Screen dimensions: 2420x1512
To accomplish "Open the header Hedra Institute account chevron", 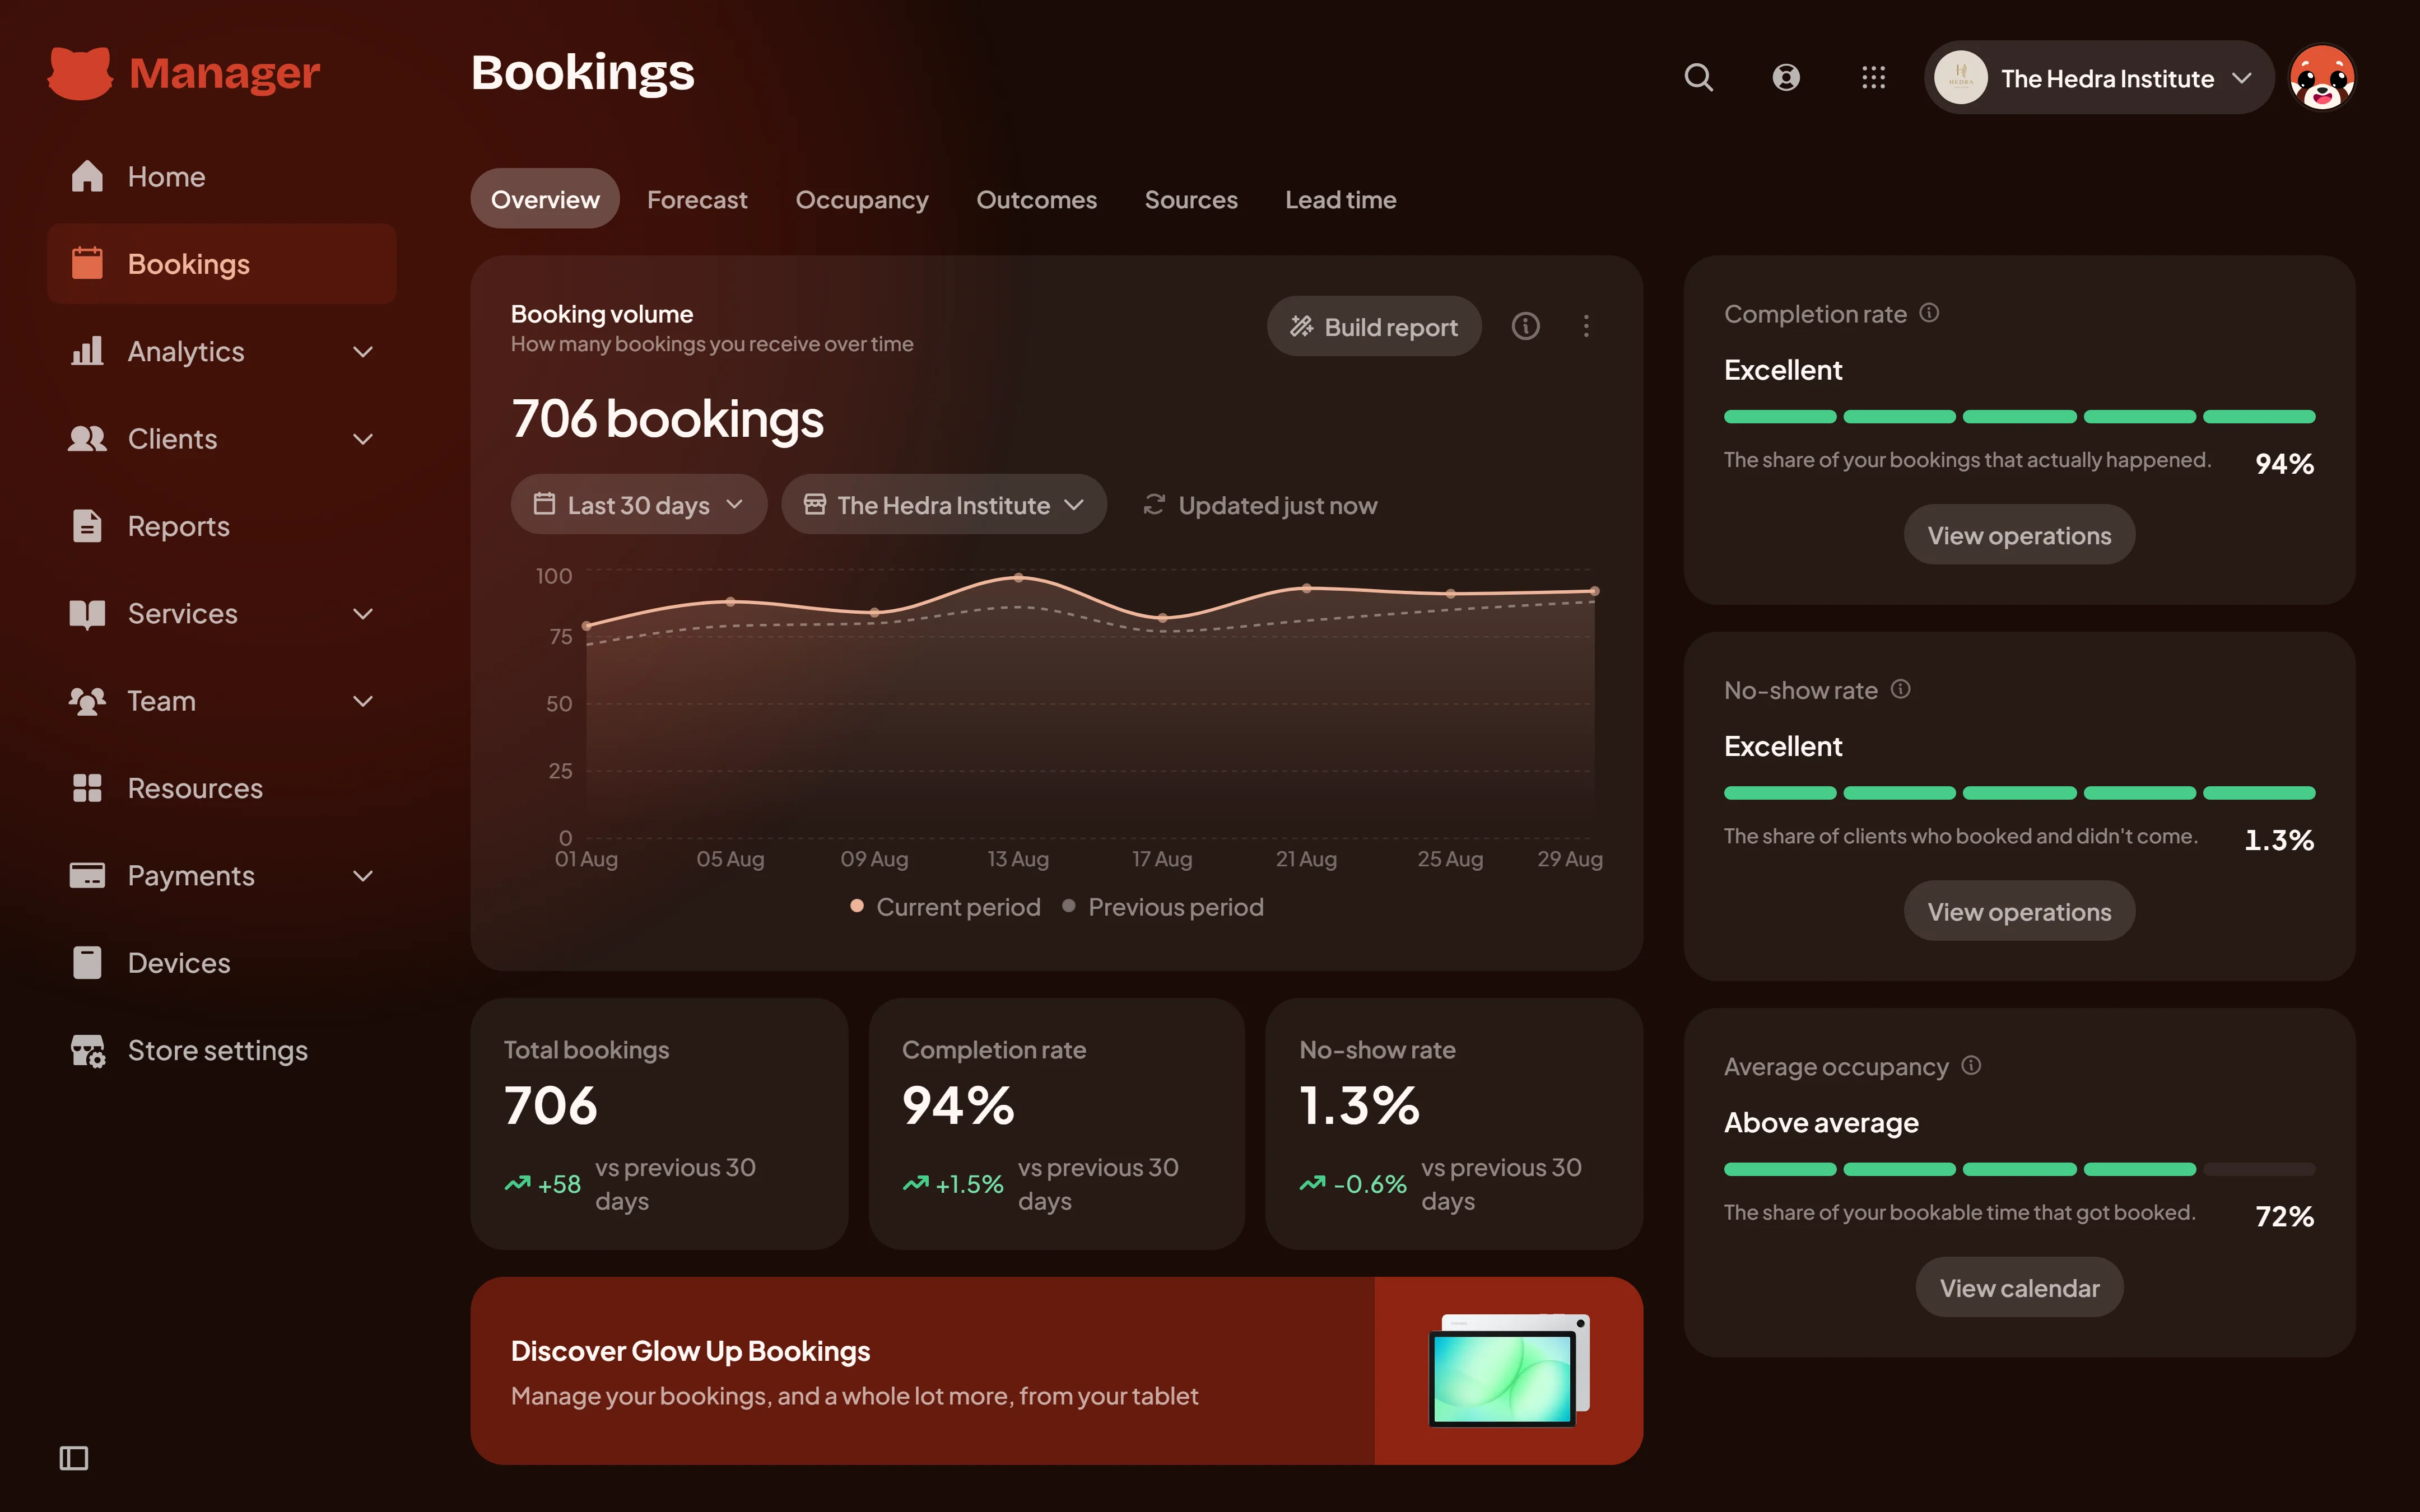I will click(x=2241, y=77).
